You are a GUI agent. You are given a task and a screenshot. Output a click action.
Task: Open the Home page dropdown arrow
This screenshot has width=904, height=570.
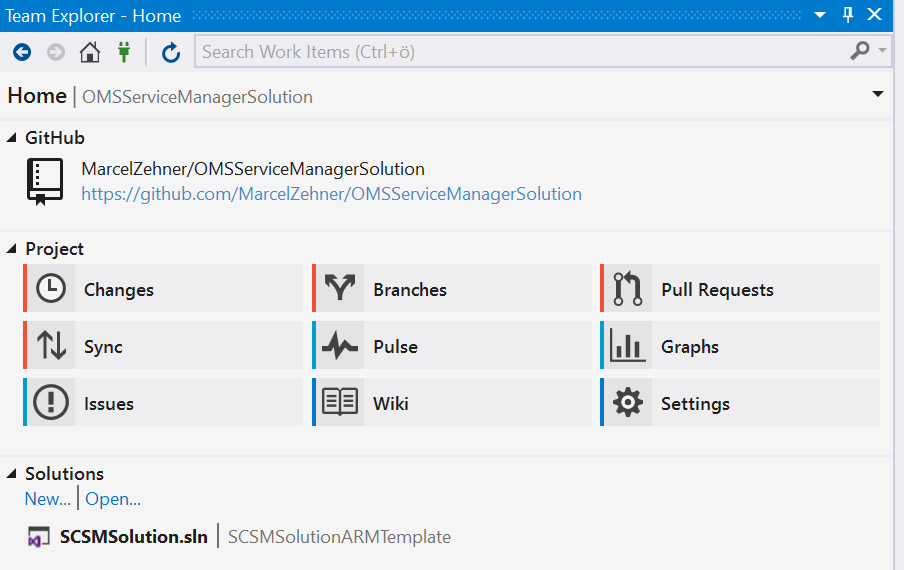pyautogui.click(x=877, y=95)
